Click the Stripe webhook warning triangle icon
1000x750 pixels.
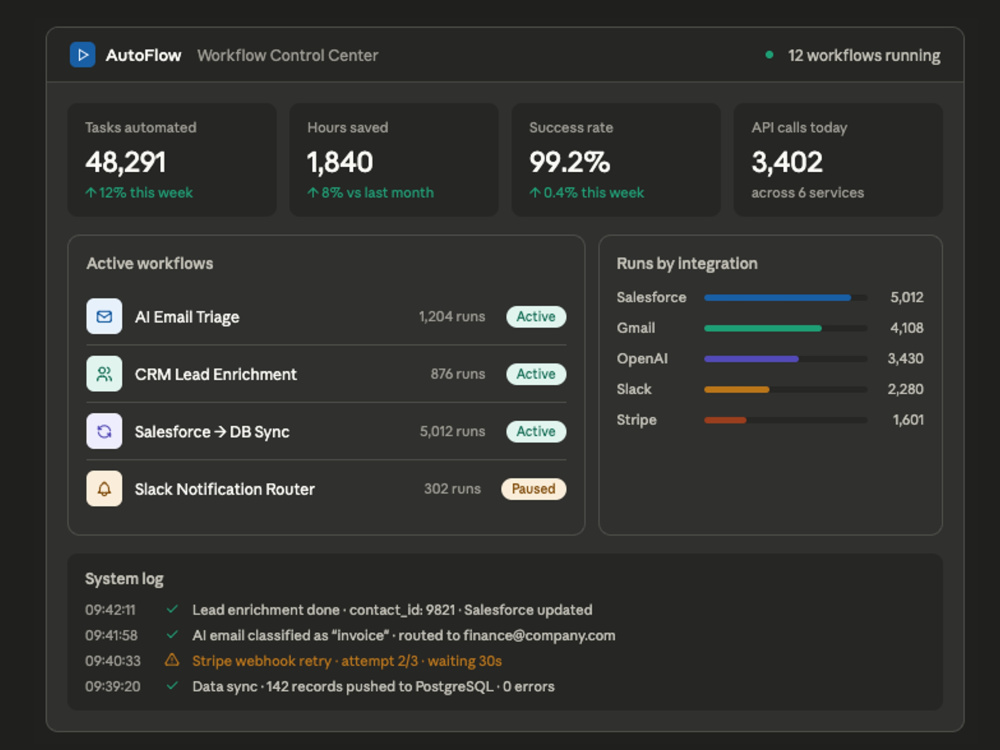pos(172,660)
